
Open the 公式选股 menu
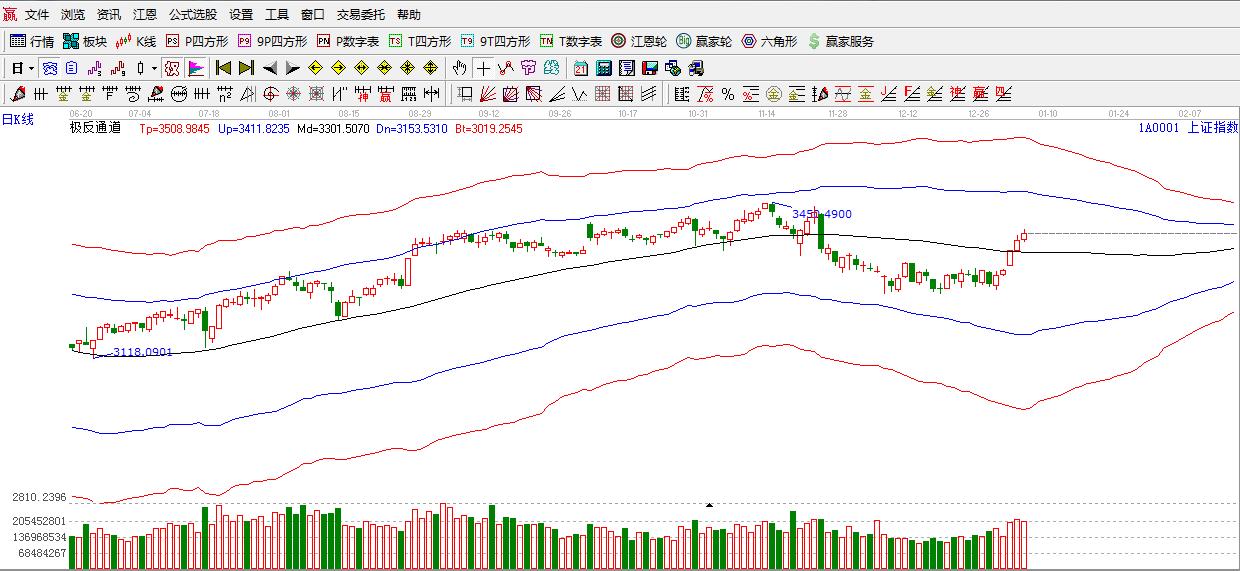[192, 15]
